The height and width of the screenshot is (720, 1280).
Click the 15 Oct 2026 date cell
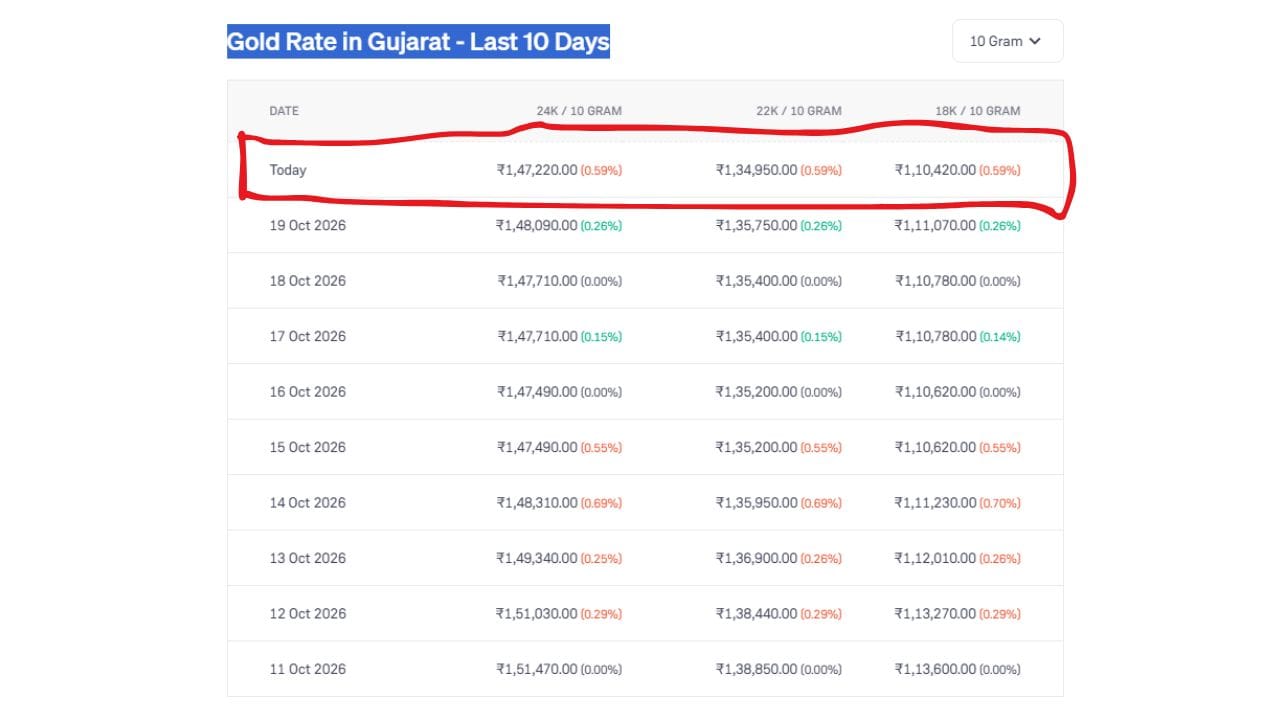coord(308,447)
